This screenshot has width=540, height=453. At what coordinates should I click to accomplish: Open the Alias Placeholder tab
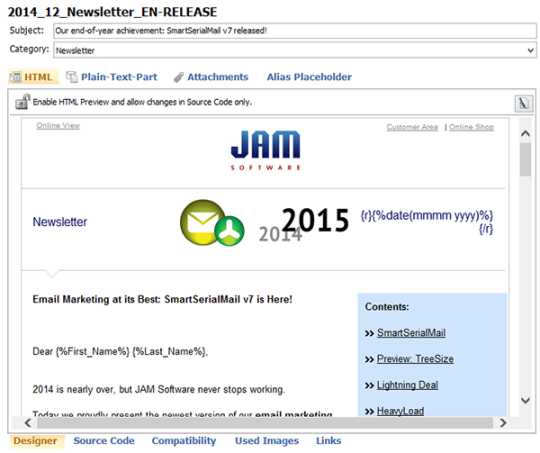pyautogui.click(x=309, y=77)
